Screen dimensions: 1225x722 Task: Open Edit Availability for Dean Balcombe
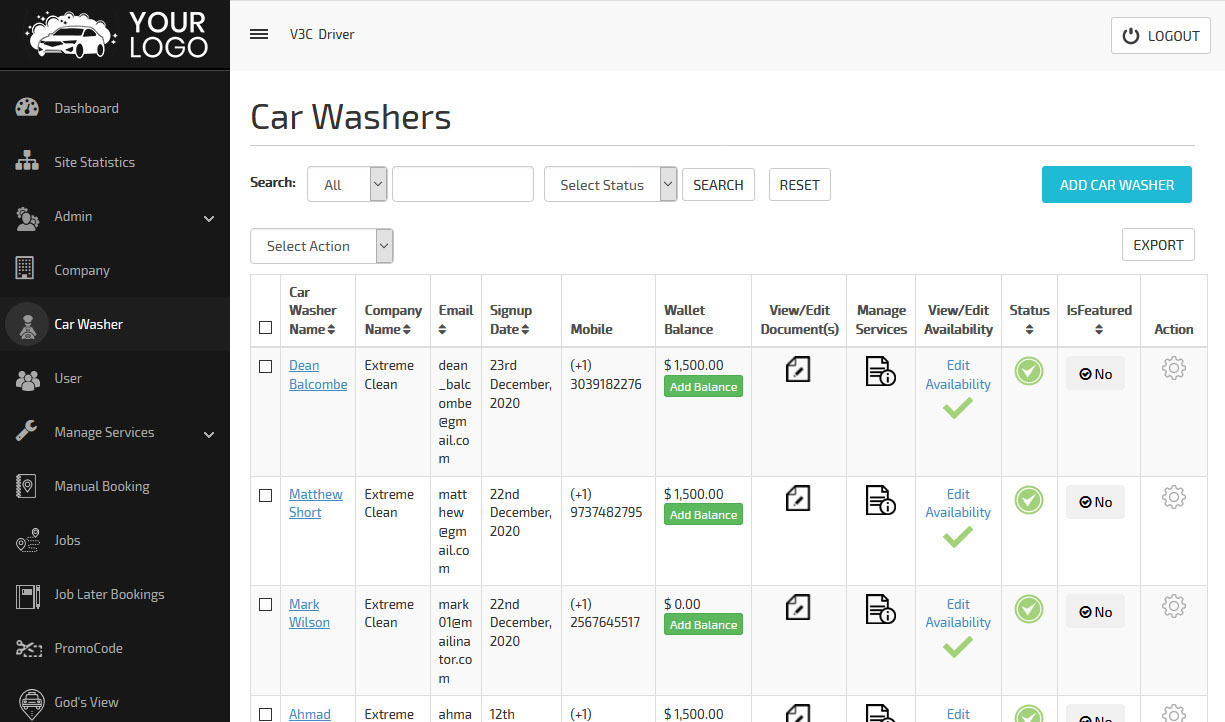[957, 375]
